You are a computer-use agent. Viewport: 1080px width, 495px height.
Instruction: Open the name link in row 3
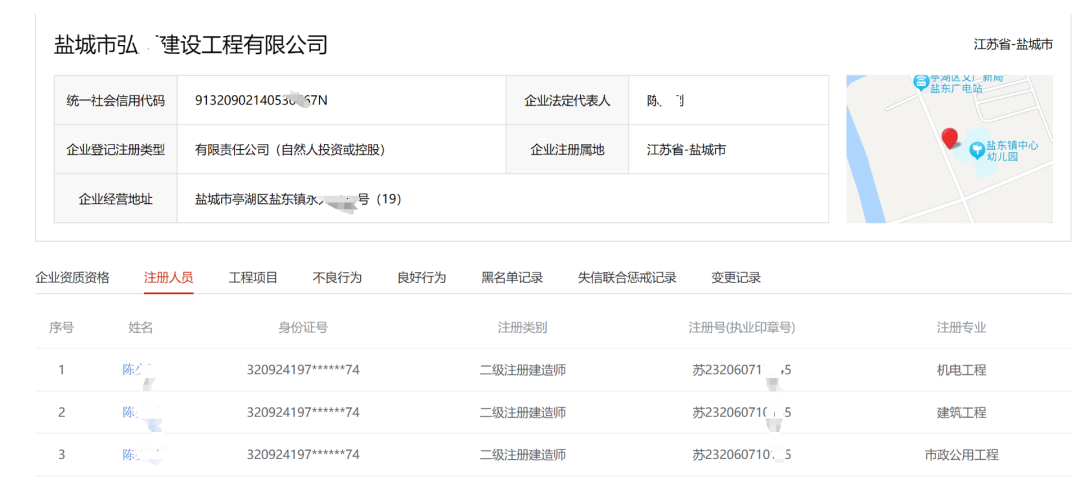pyautogui.click(x=134, y=455)
